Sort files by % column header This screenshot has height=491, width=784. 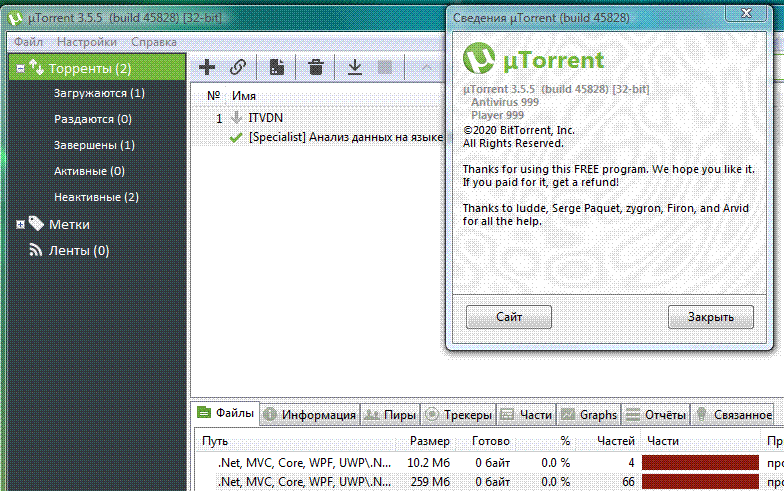565,441
